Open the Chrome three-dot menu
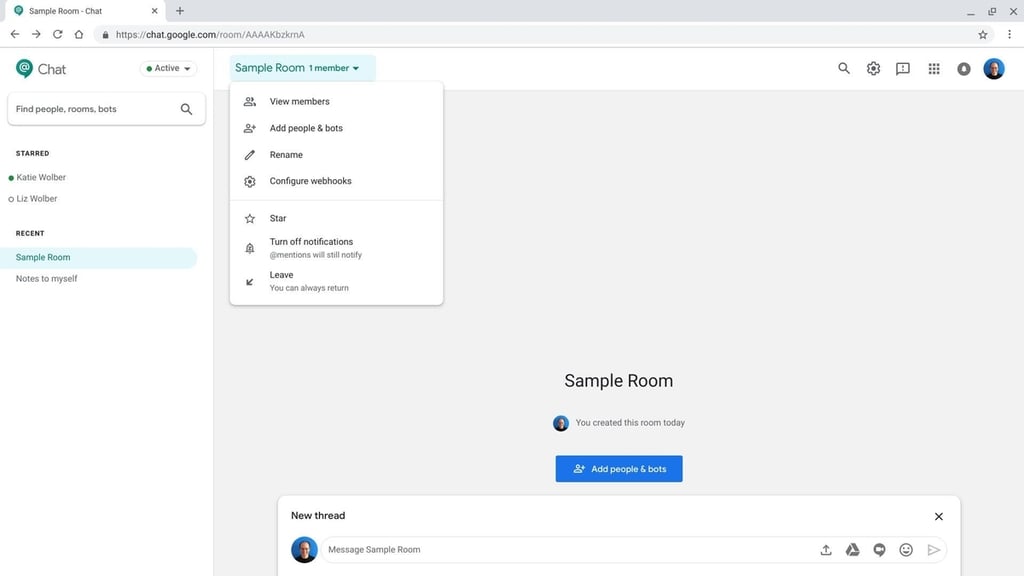1024x576 pixels. (1009, 35)
